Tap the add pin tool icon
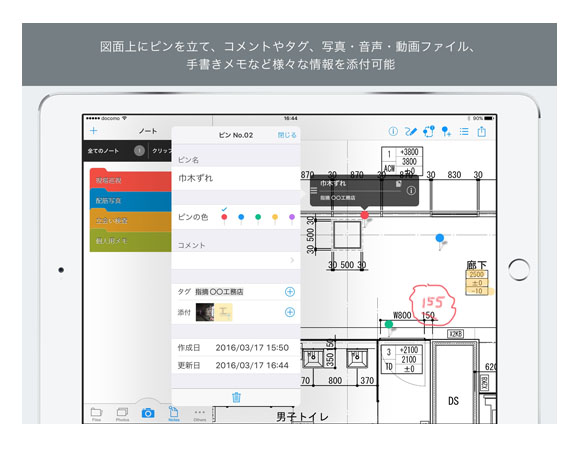Screen dimensions: 585x453 coord(446,131)
